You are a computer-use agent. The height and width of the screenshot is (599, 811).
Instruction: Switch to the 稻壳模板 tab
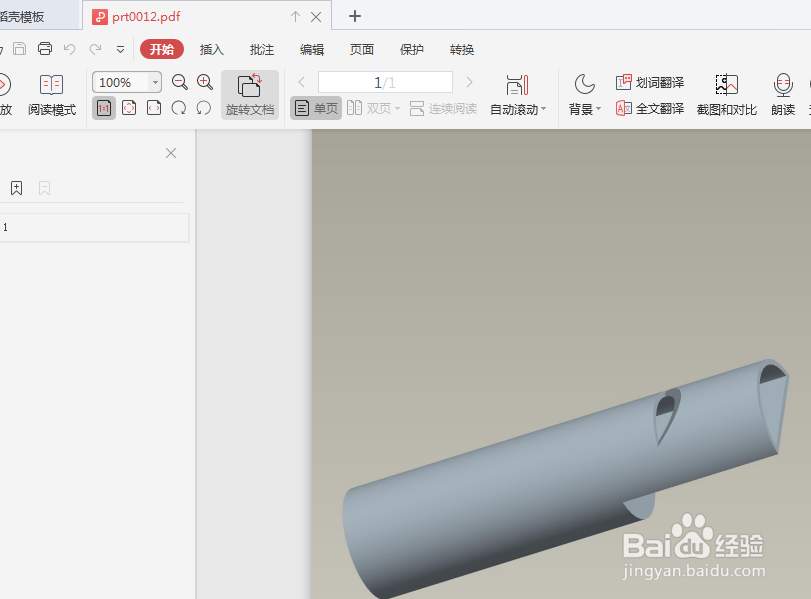[x=22, y=17]
